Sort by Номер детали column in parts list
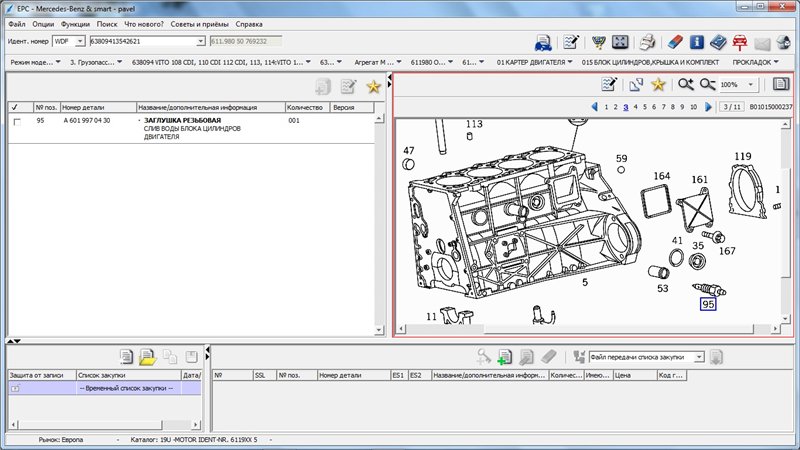Image resolution: width=800 pixels, height=450 pixels. 98,107
